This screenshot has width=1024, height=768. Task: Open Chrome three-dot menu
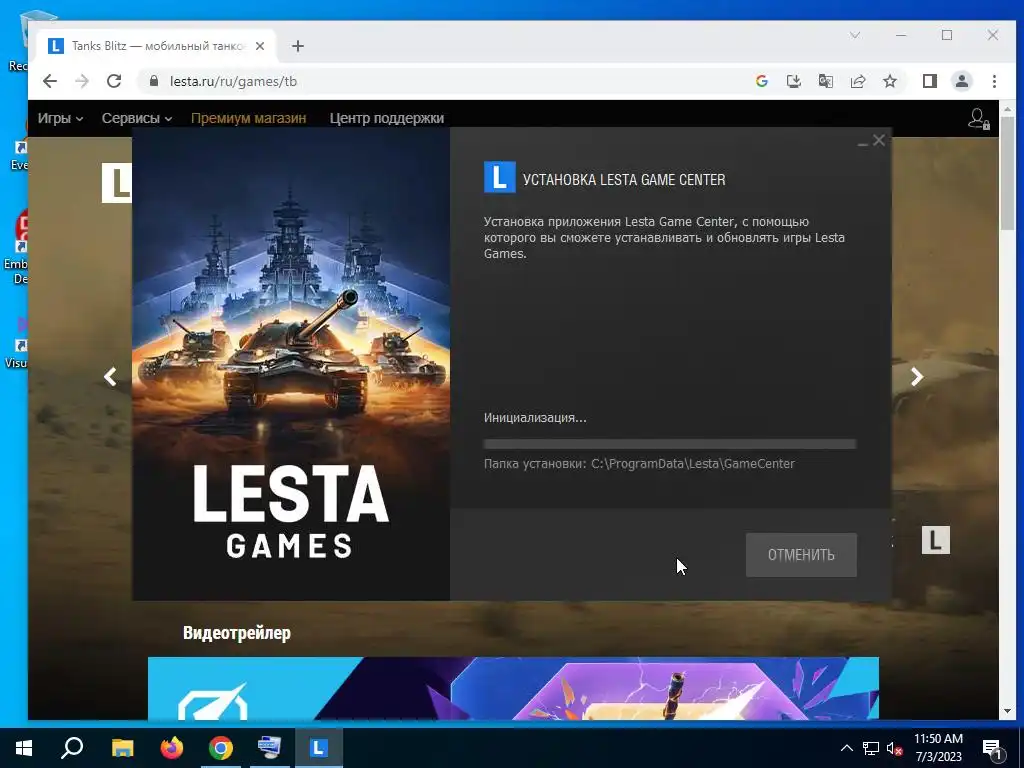tap(994, 81)
